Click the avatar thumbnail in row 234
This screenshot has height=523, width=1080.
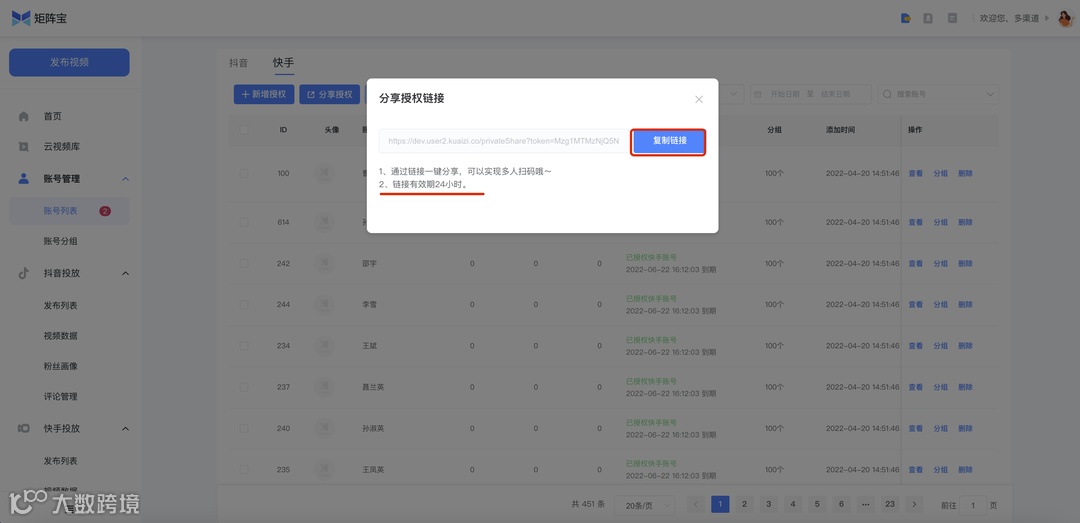[x=323, y=346]
